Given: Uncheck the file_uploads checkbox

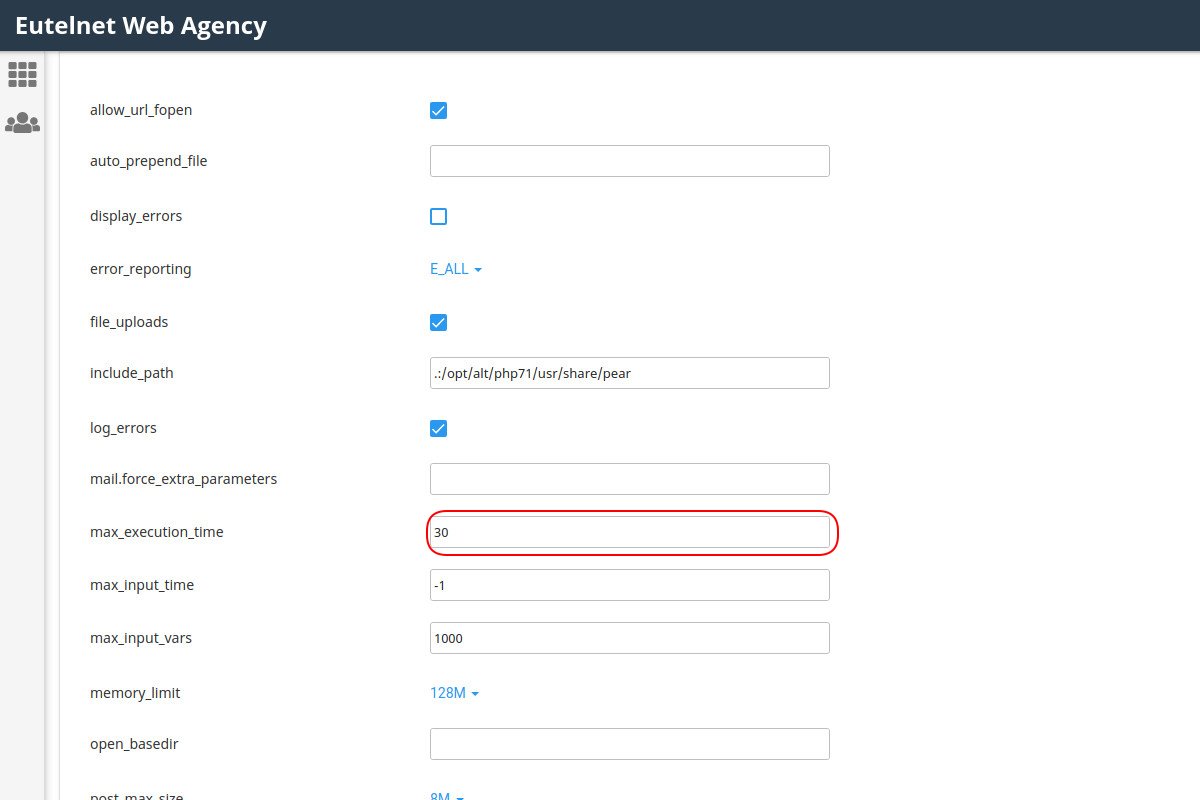Looking at the screenshot, I should tap(438, 322).
